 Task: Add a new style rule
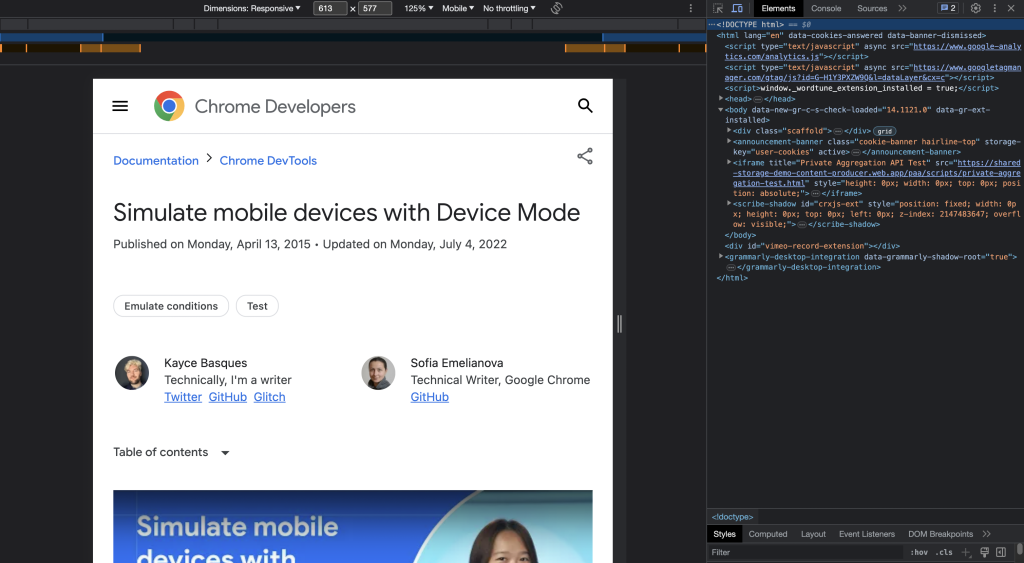[967, 553]
